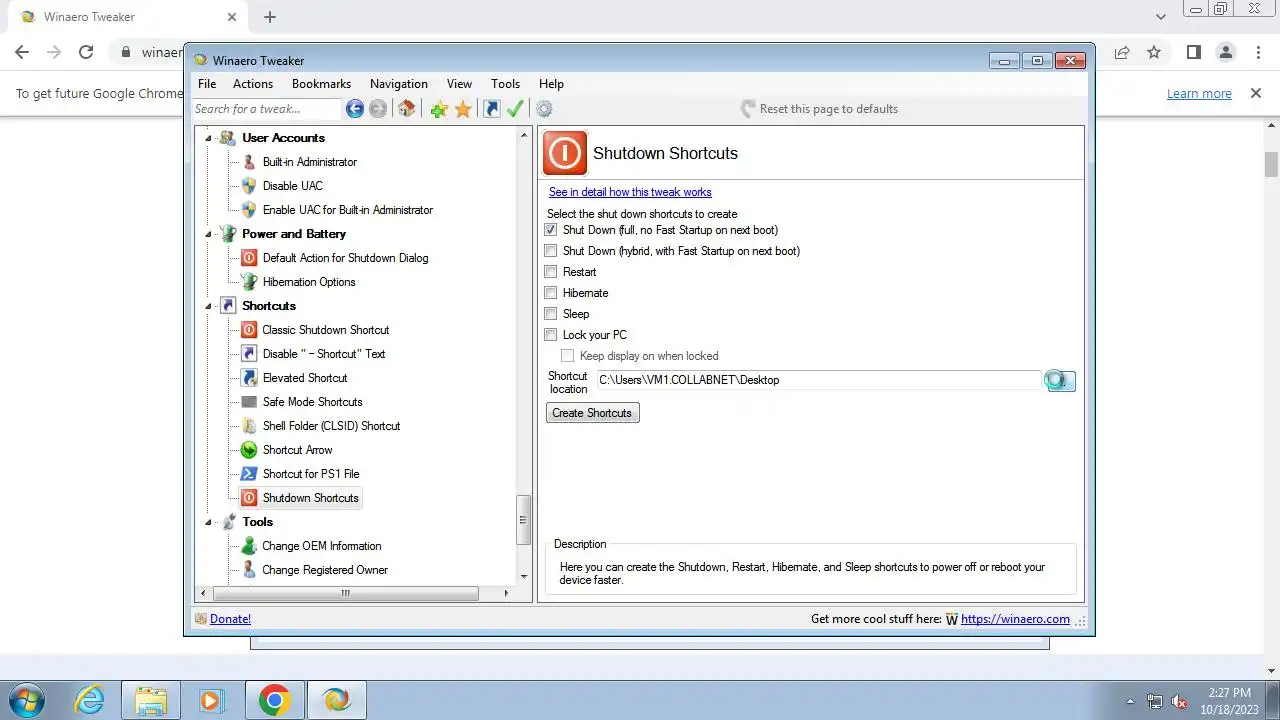Click the back navigation arrow in Winaero toolbar
Image resolution: width=1280 pixels, height=720 pixels.
click(354, 109)
